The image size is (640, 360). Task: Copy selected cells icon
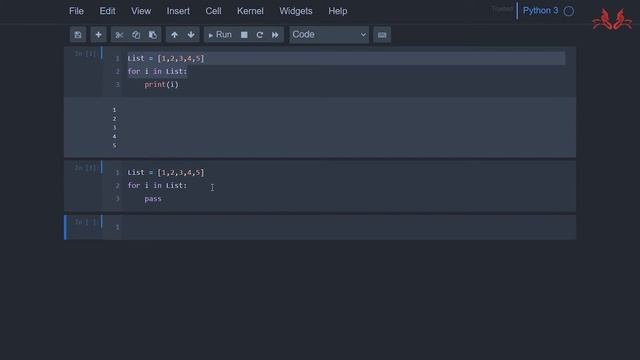tap(136, 35)
